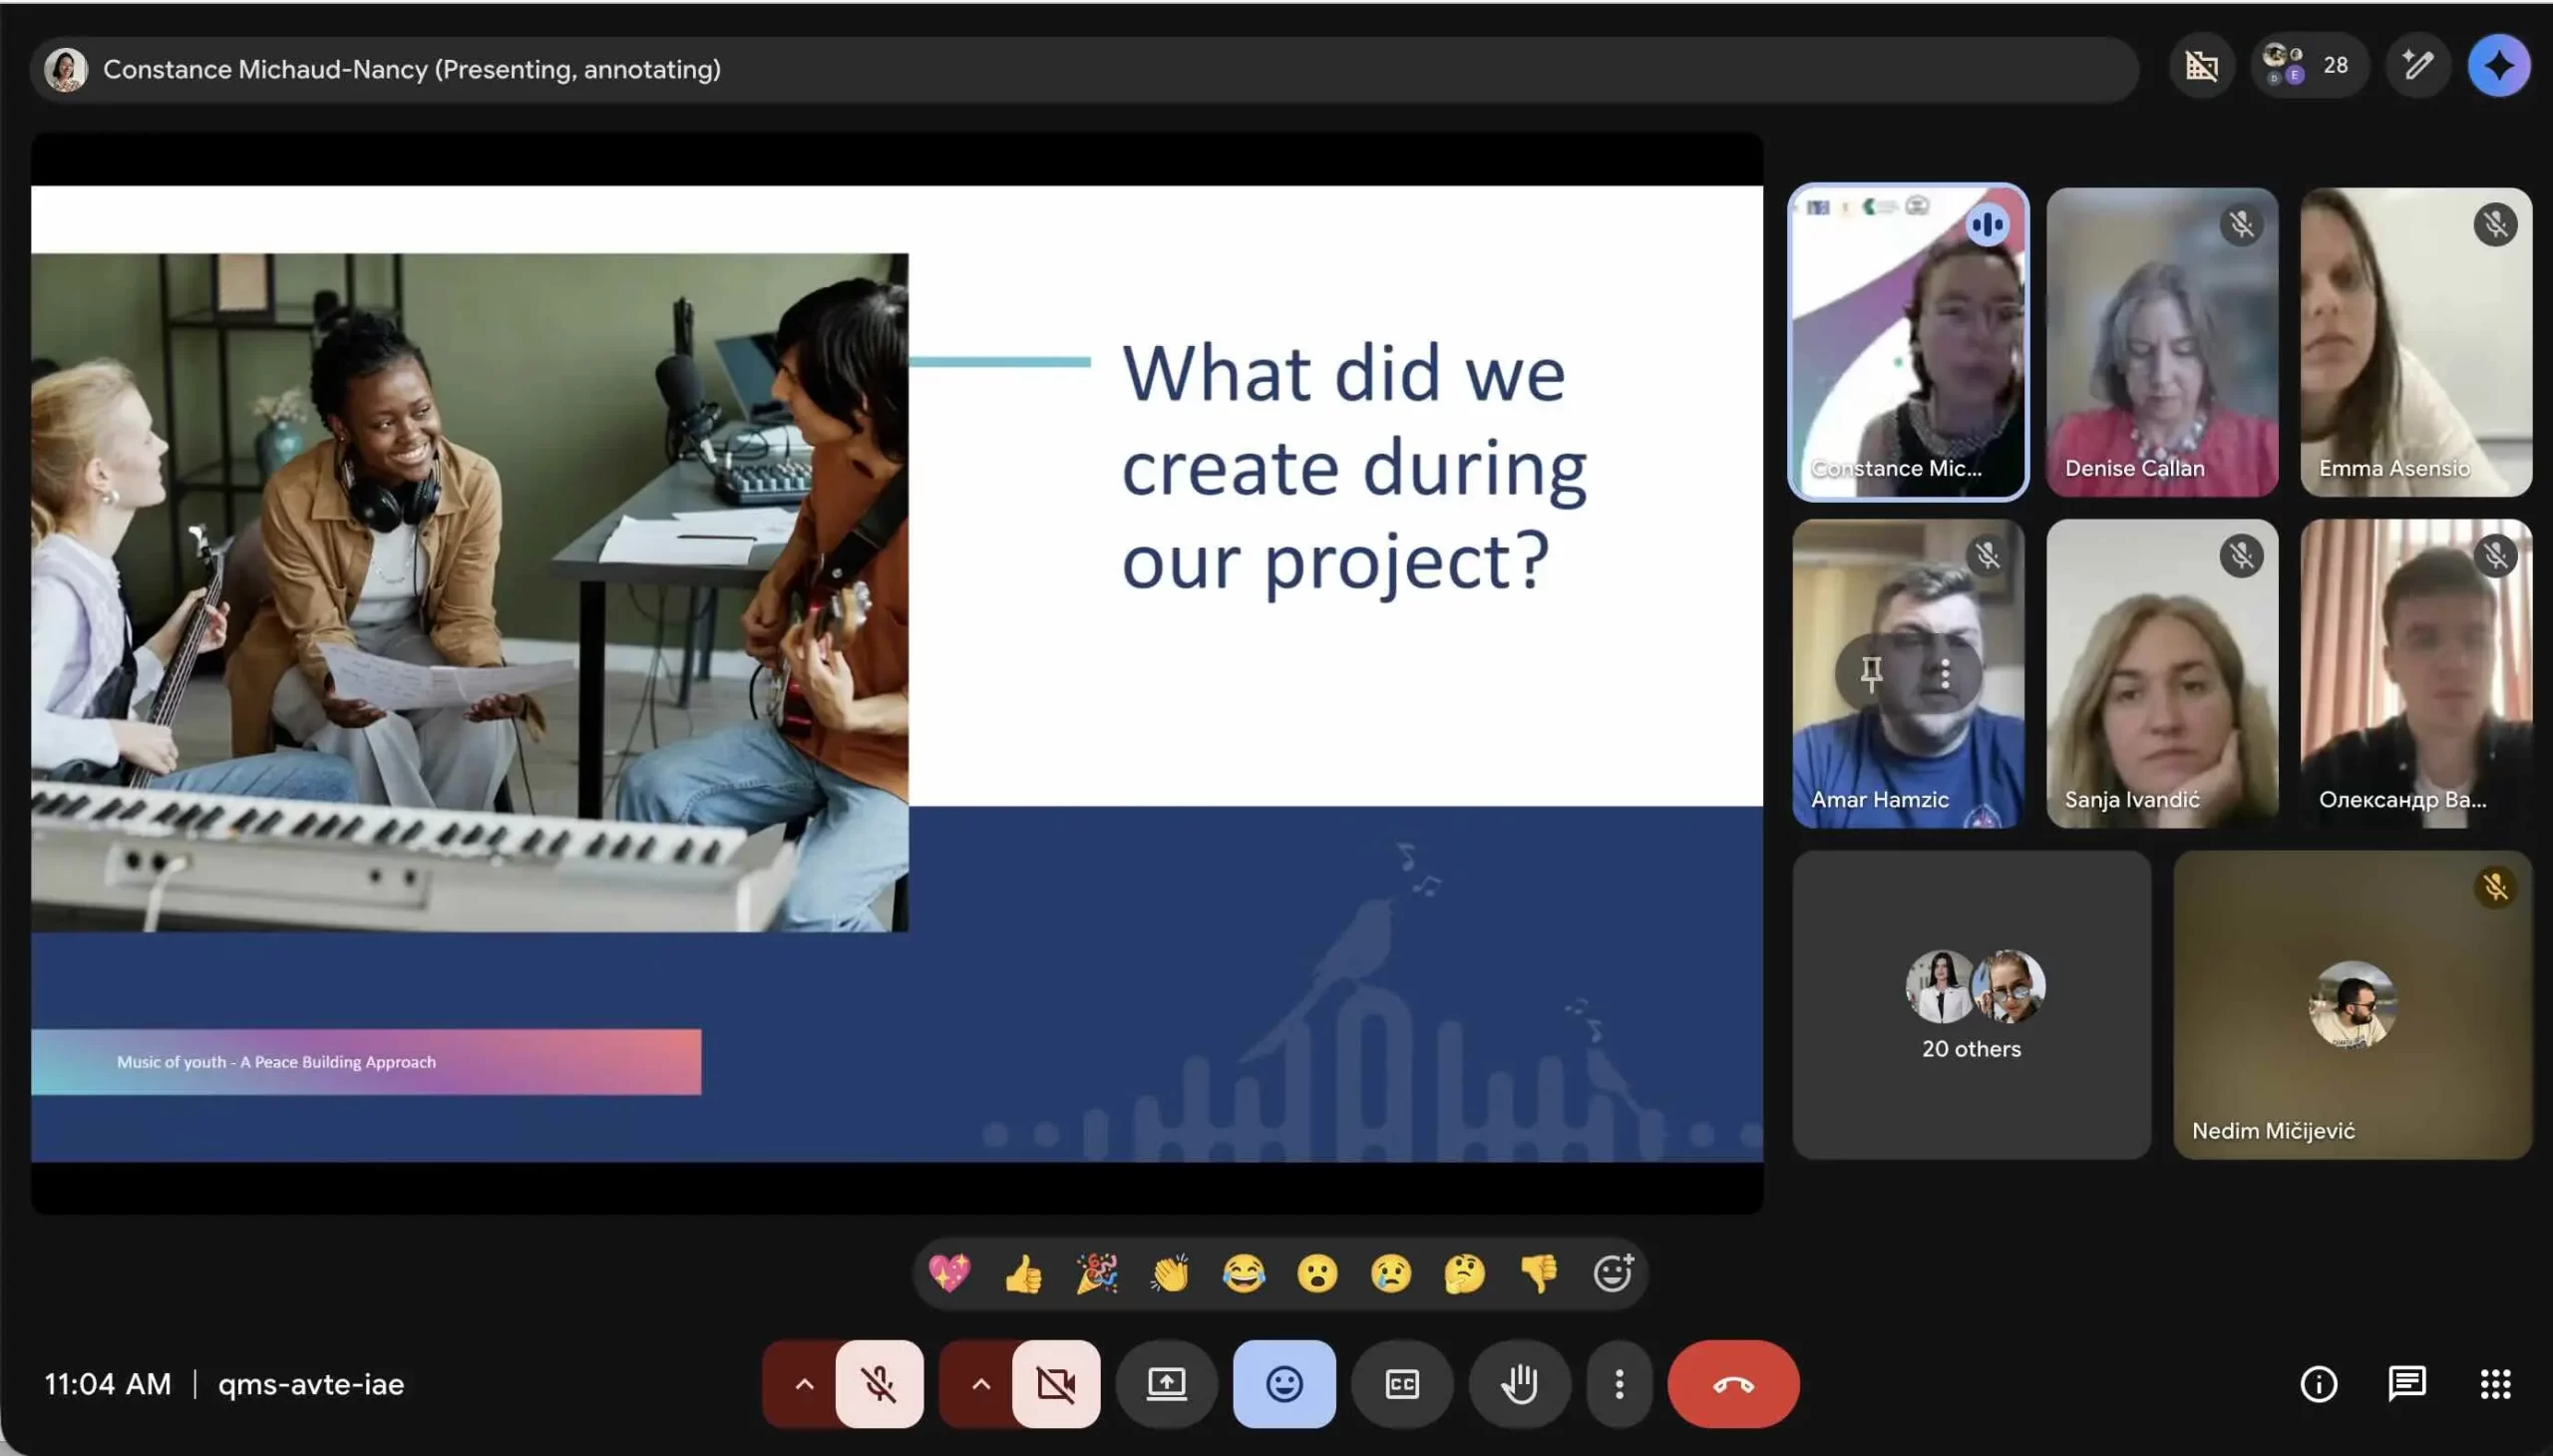Image resolution: width=2553 pixels, height=1456 pixels.
Task: Open the Gemini sparkle assistant
Action: click(2498, 66)
